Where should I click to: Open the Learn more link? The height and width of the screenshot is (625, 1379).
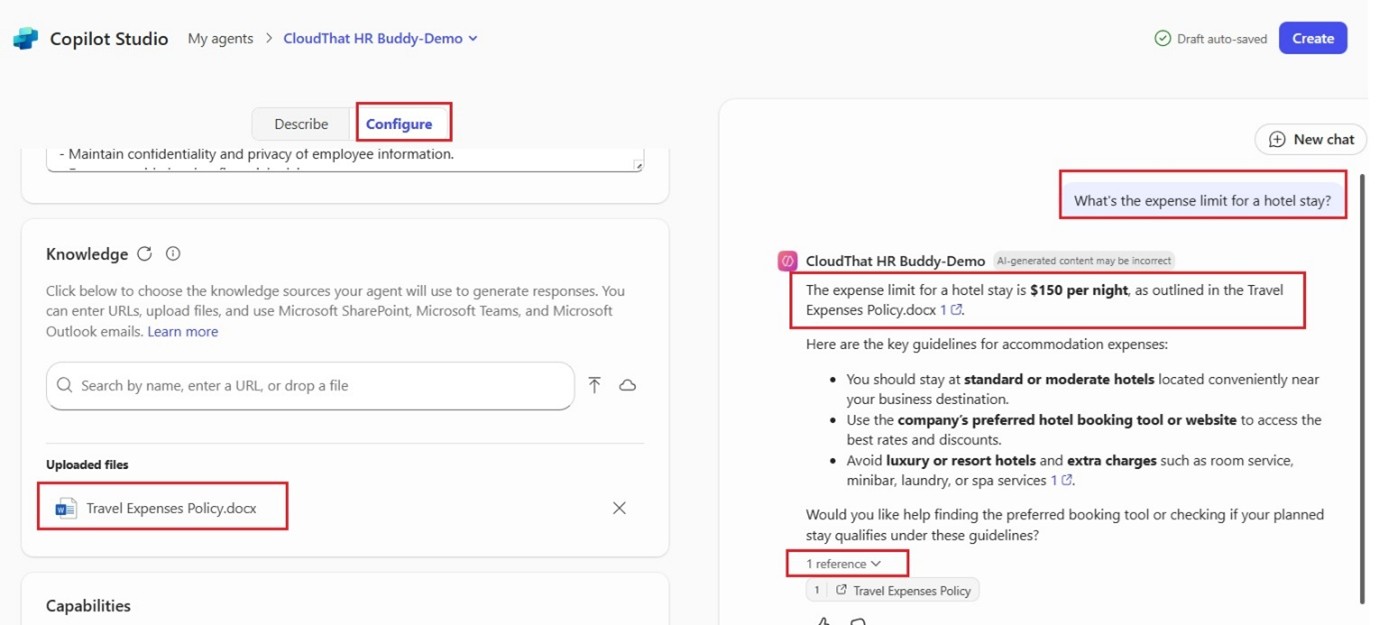(x=183, y=331)
